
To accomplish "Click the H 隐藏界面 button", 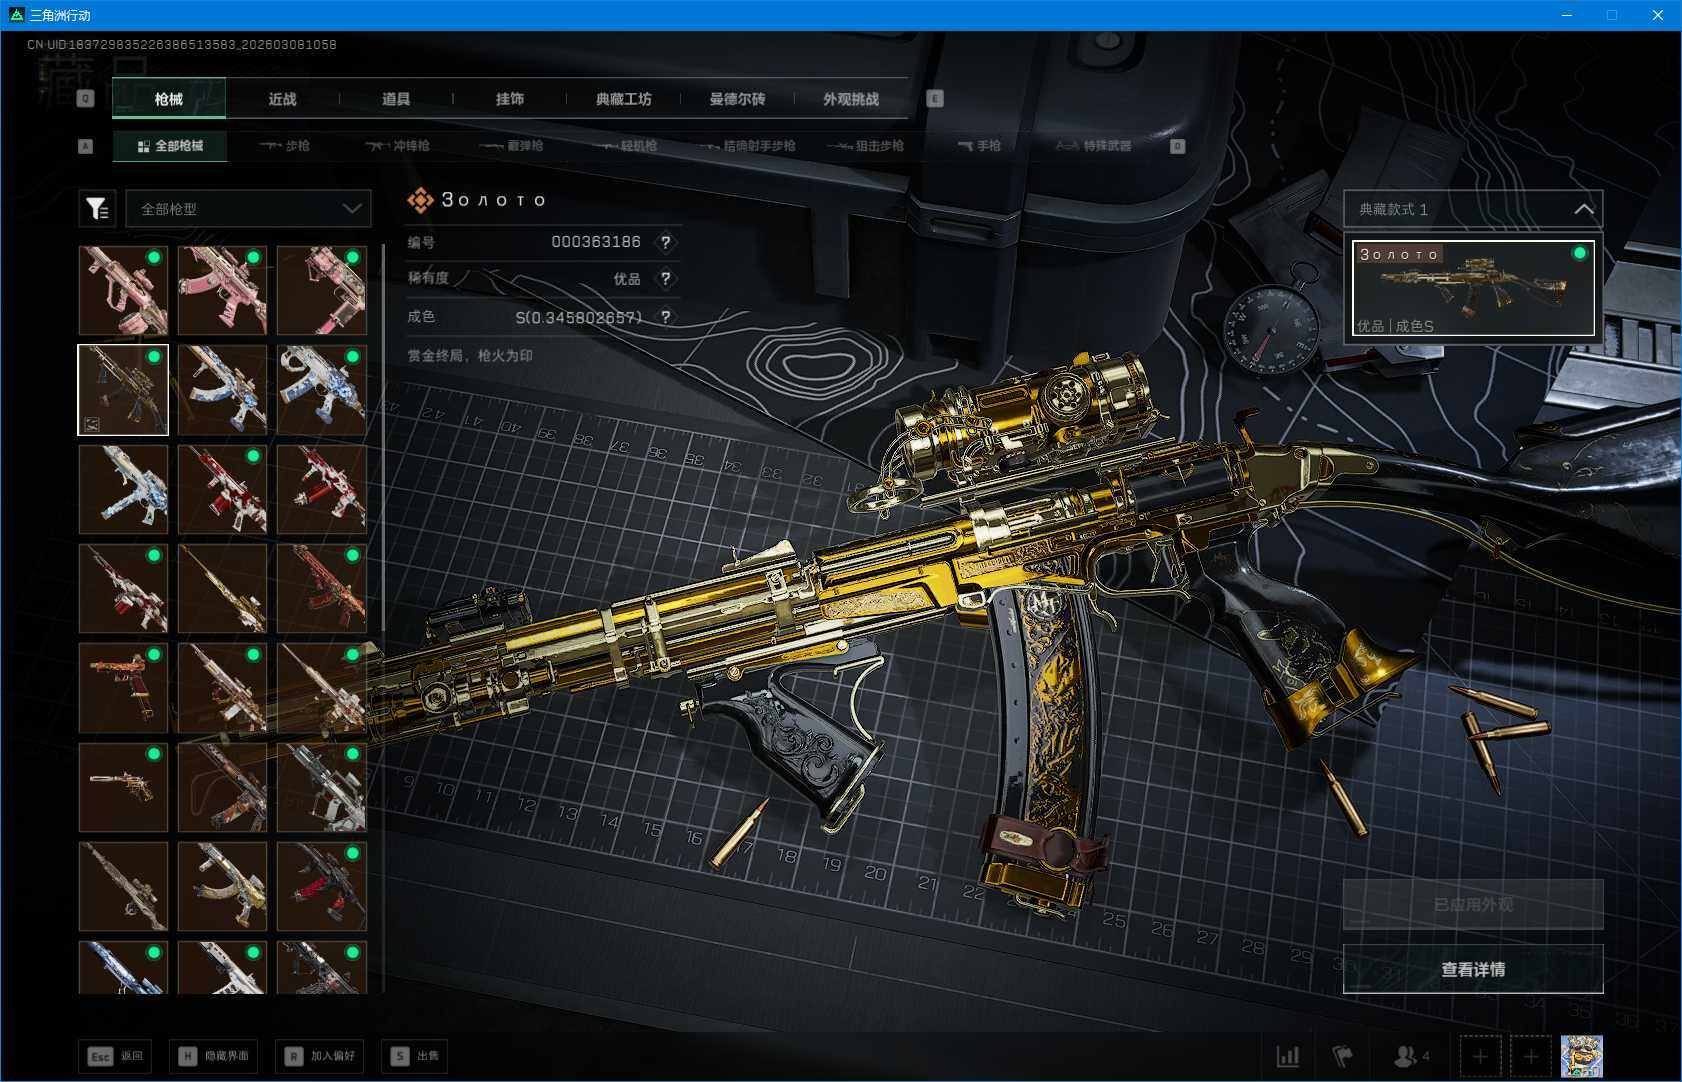I will [215, 1056].
